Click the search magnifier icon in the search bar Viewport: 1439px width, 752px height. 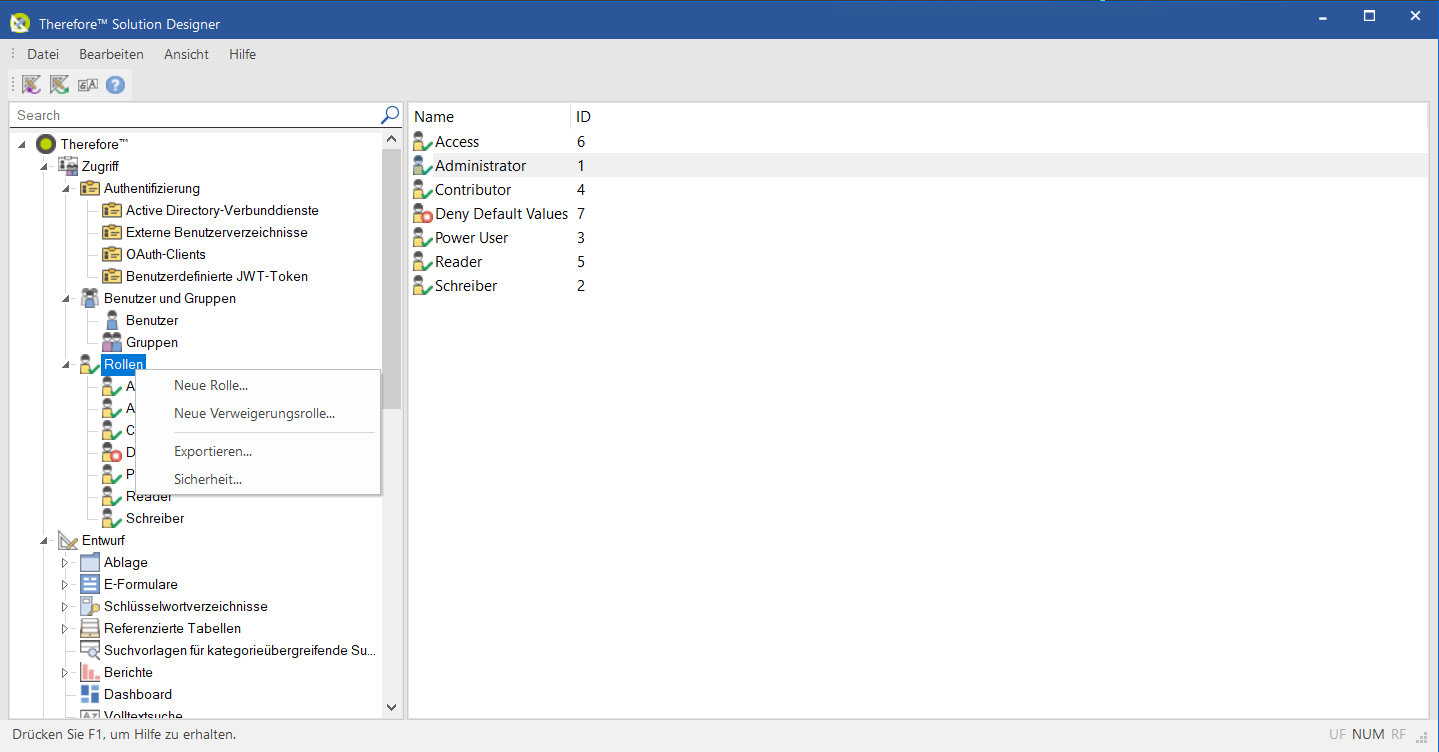click(388, 115)
